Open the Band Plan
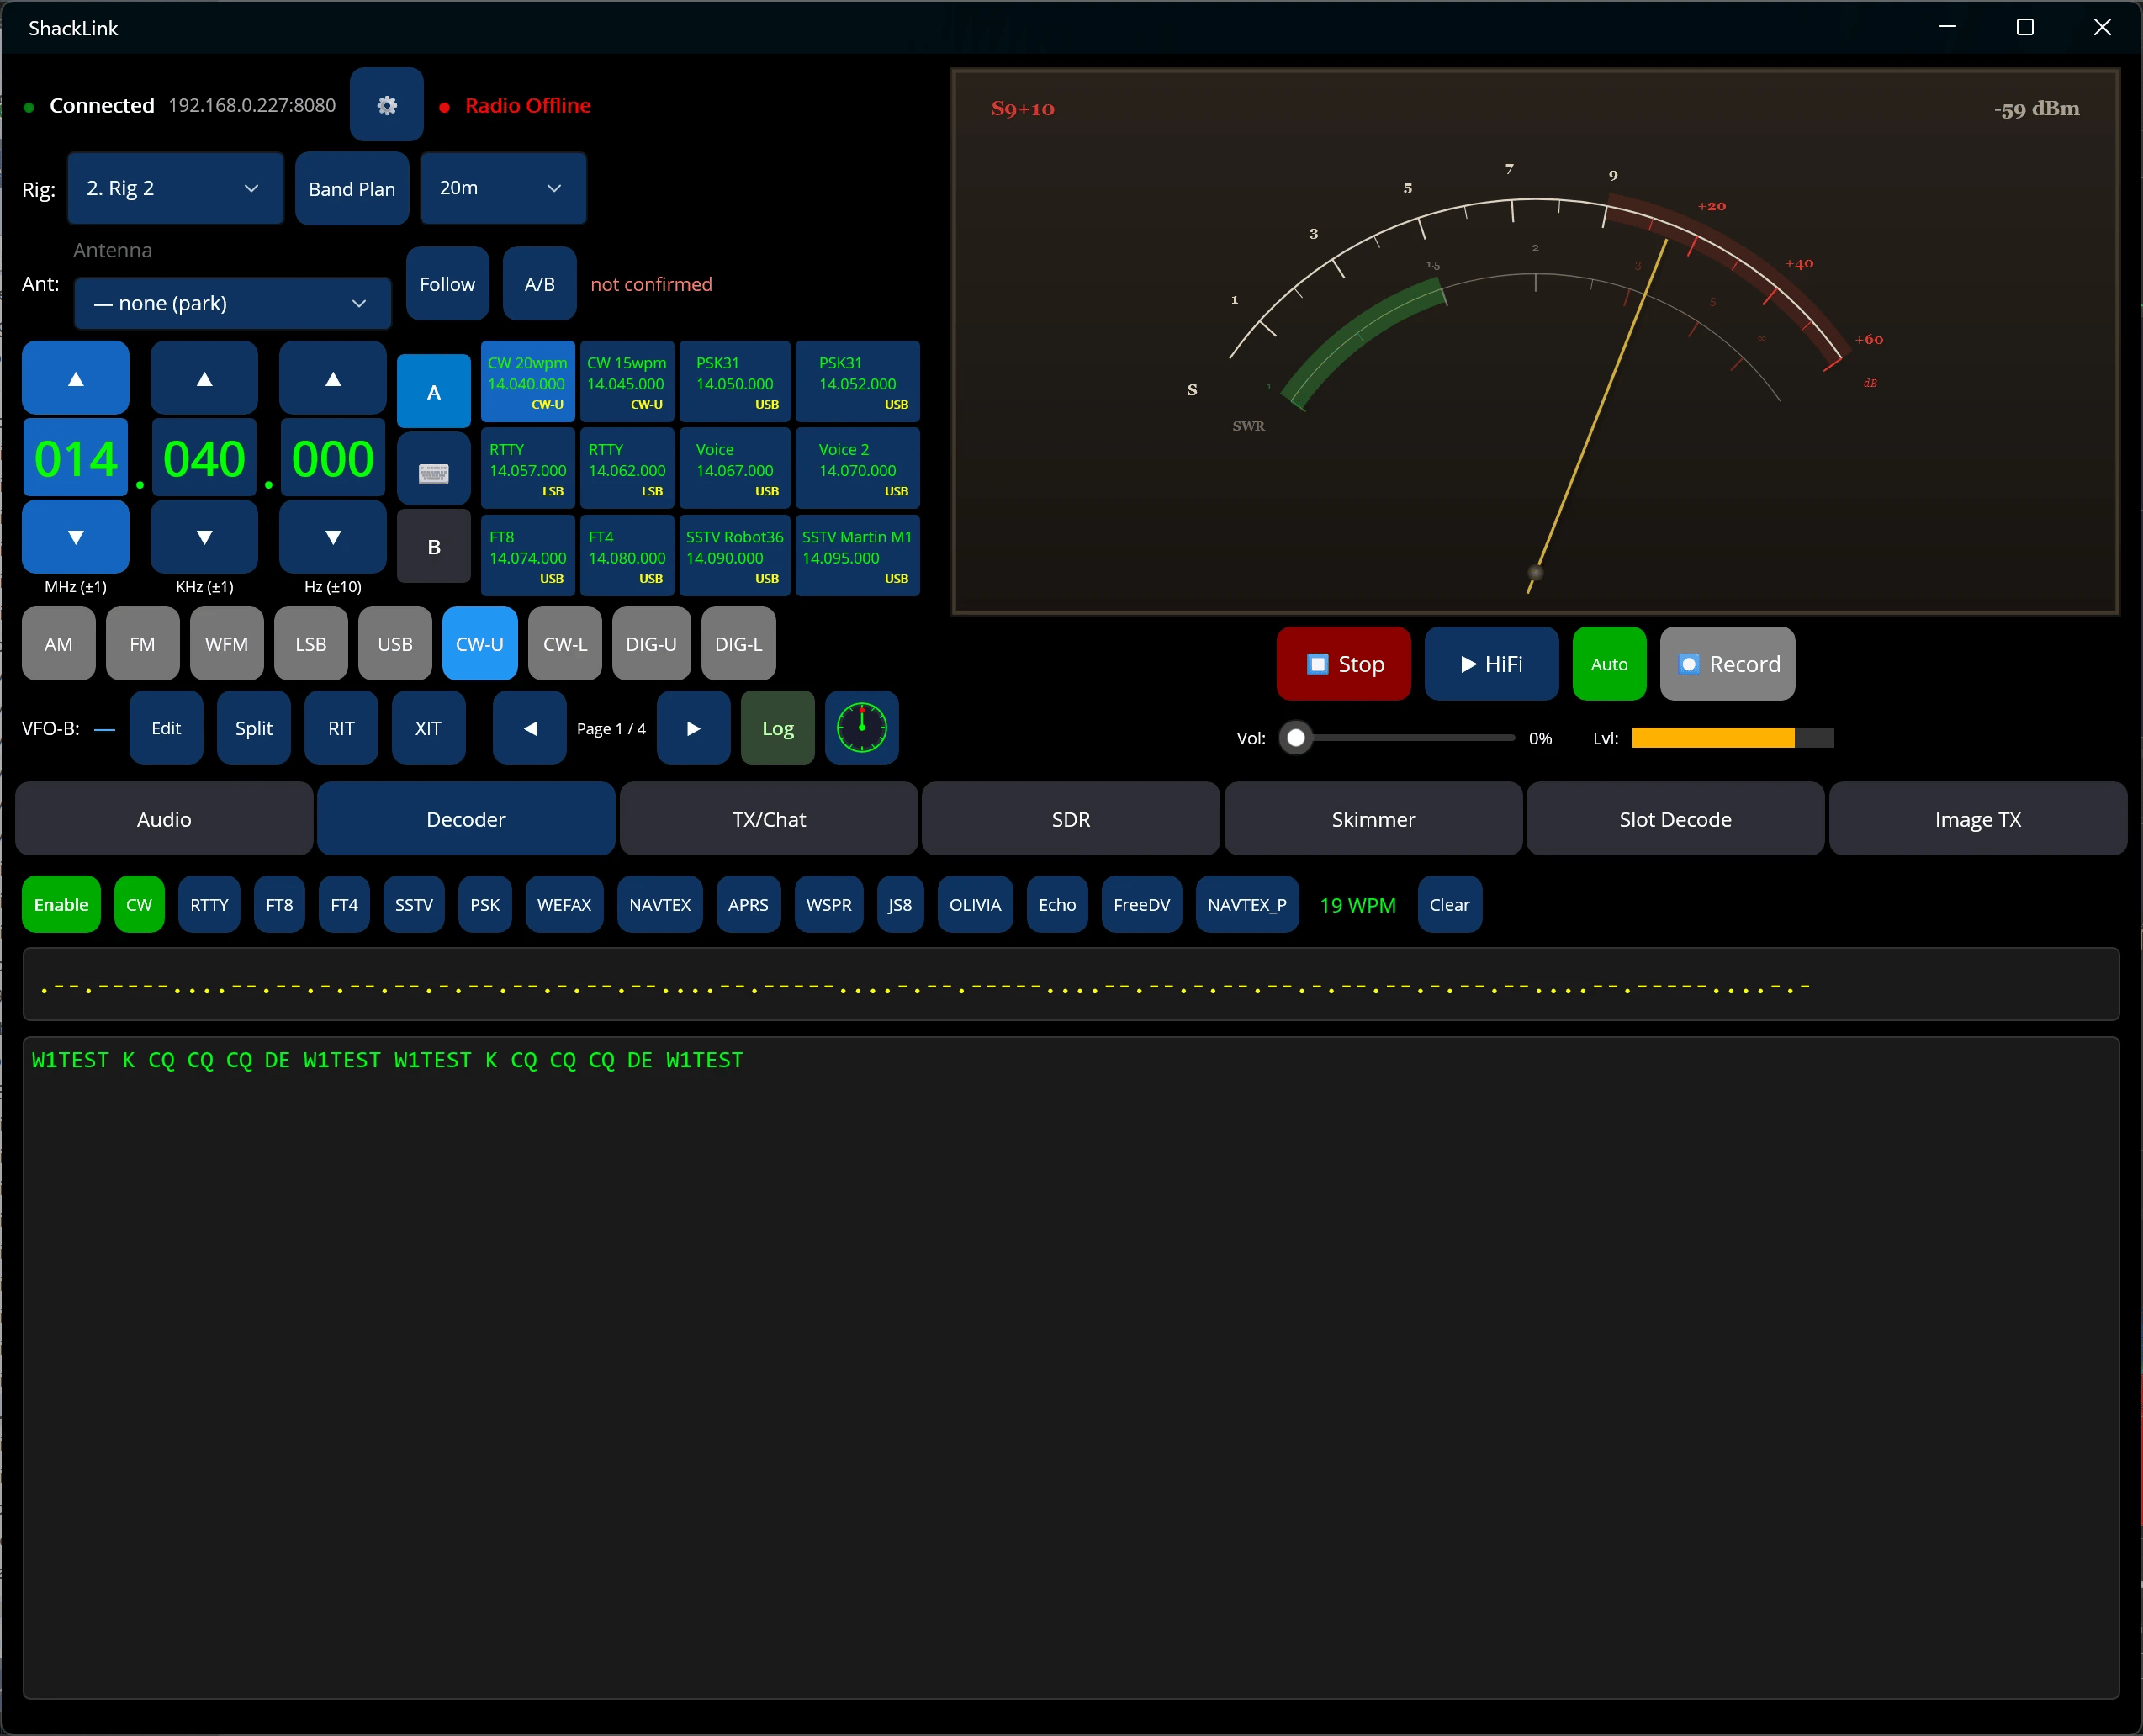This screenshot has height=1736, width=2143. click(352, 188)
